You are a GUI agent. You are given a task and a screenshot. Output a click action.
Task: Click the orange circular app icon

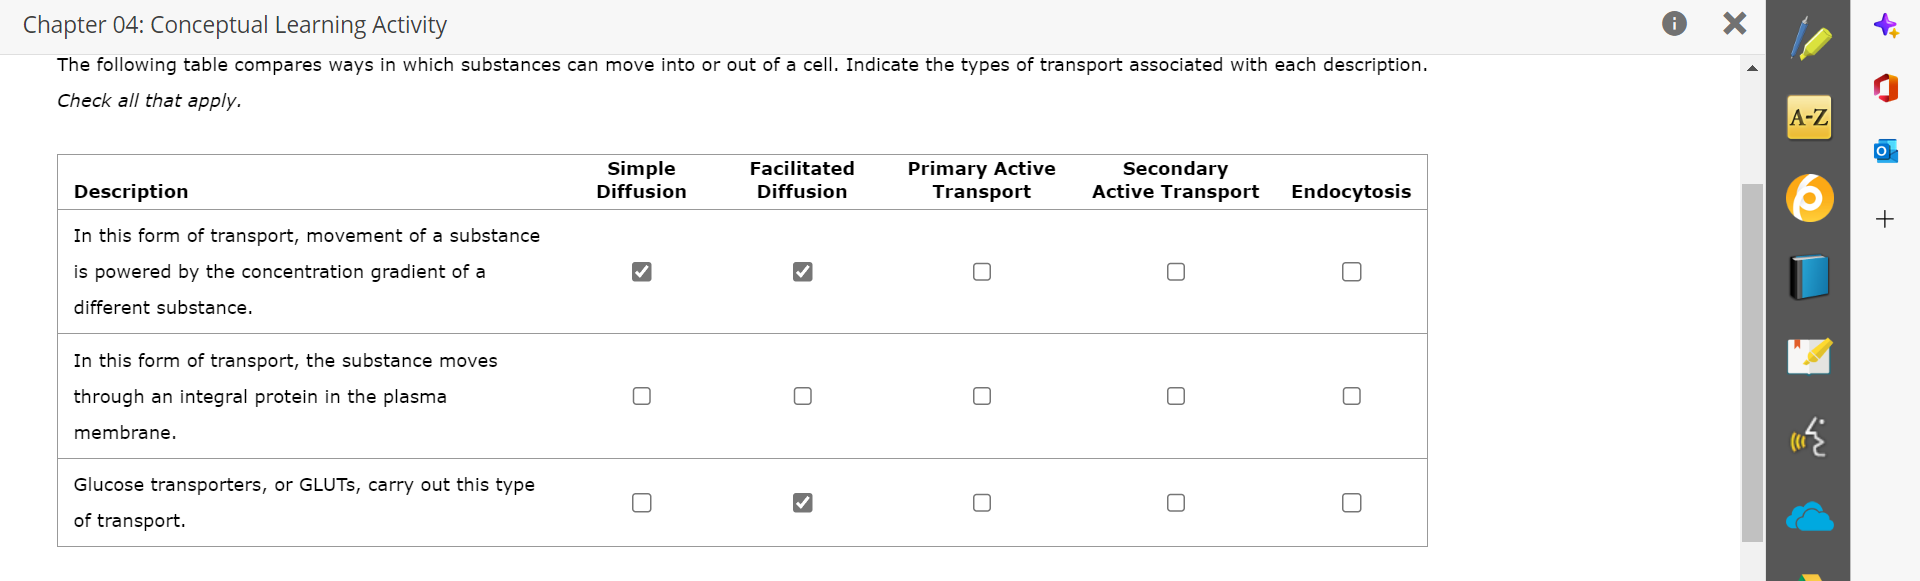1809,197
